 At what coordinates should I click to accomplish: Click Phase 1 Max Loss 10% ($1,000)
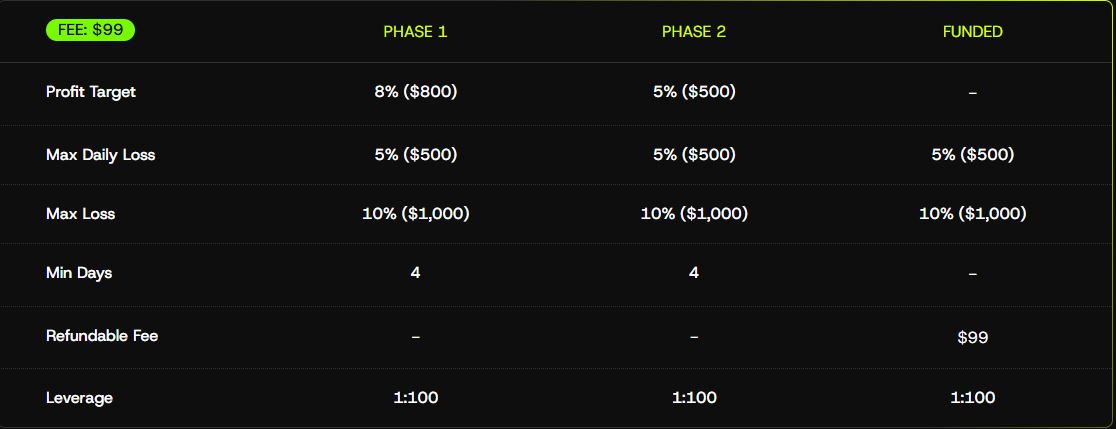[x=415, y=214]
